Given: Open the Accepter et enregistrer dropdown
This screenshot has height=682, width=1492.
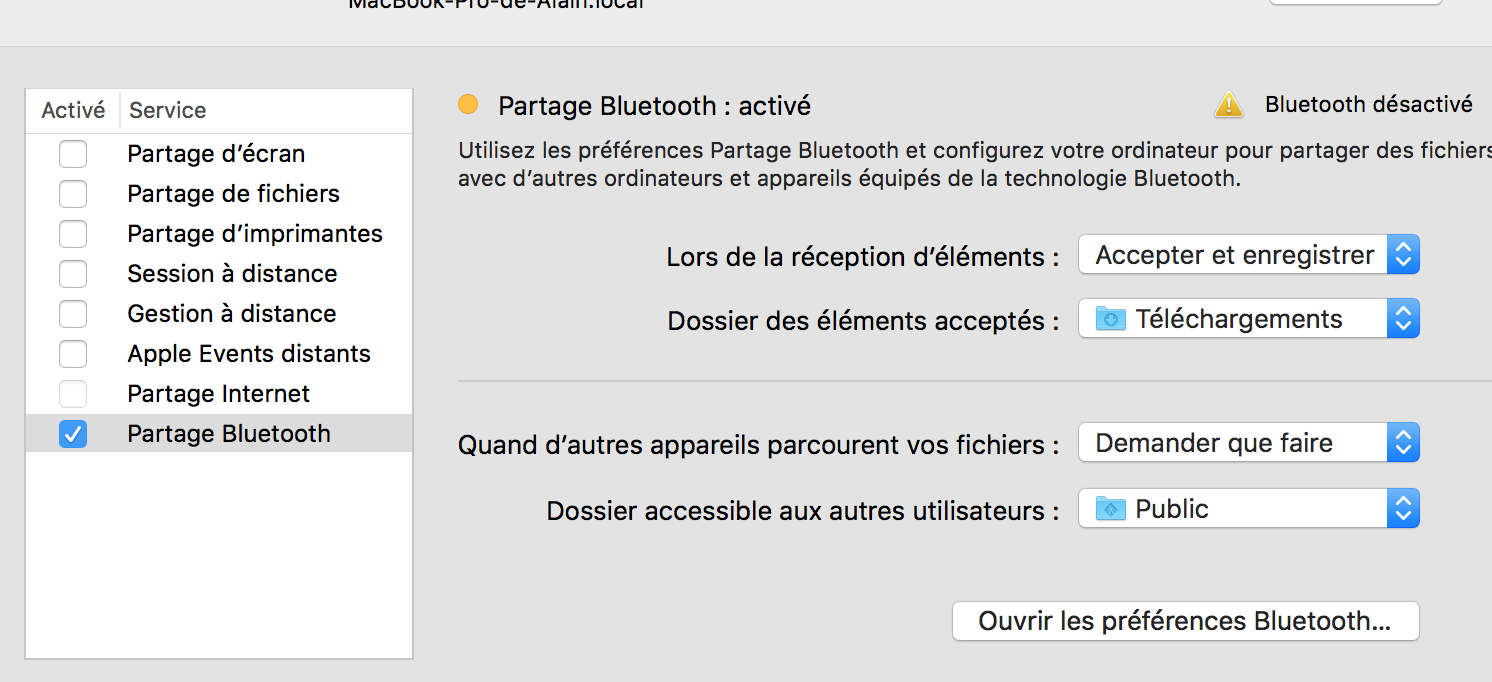Looking at the screenshot, I should pyautogui.click(x=1248, y=255).
